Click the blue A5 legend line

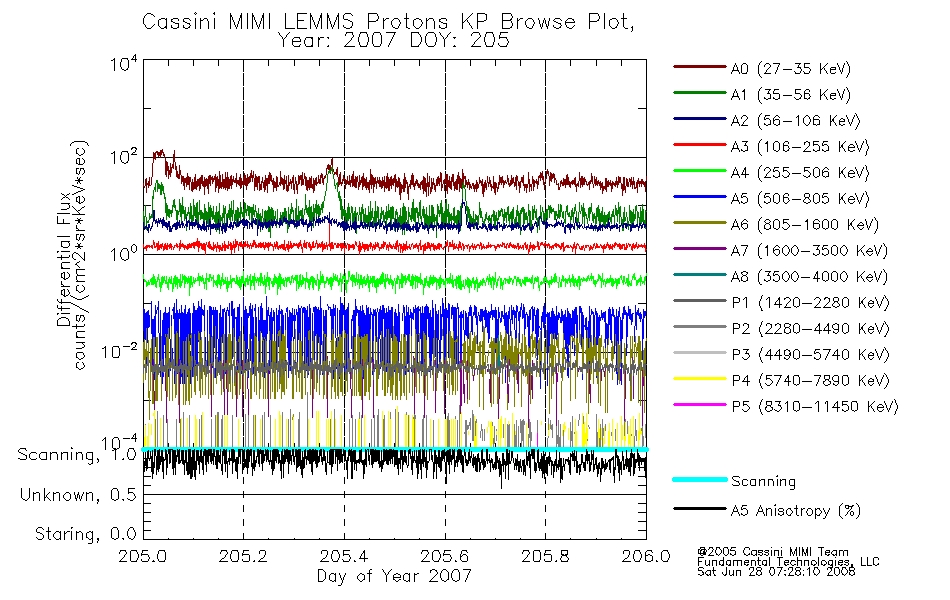pyautogui.click(x=700, y=197)
